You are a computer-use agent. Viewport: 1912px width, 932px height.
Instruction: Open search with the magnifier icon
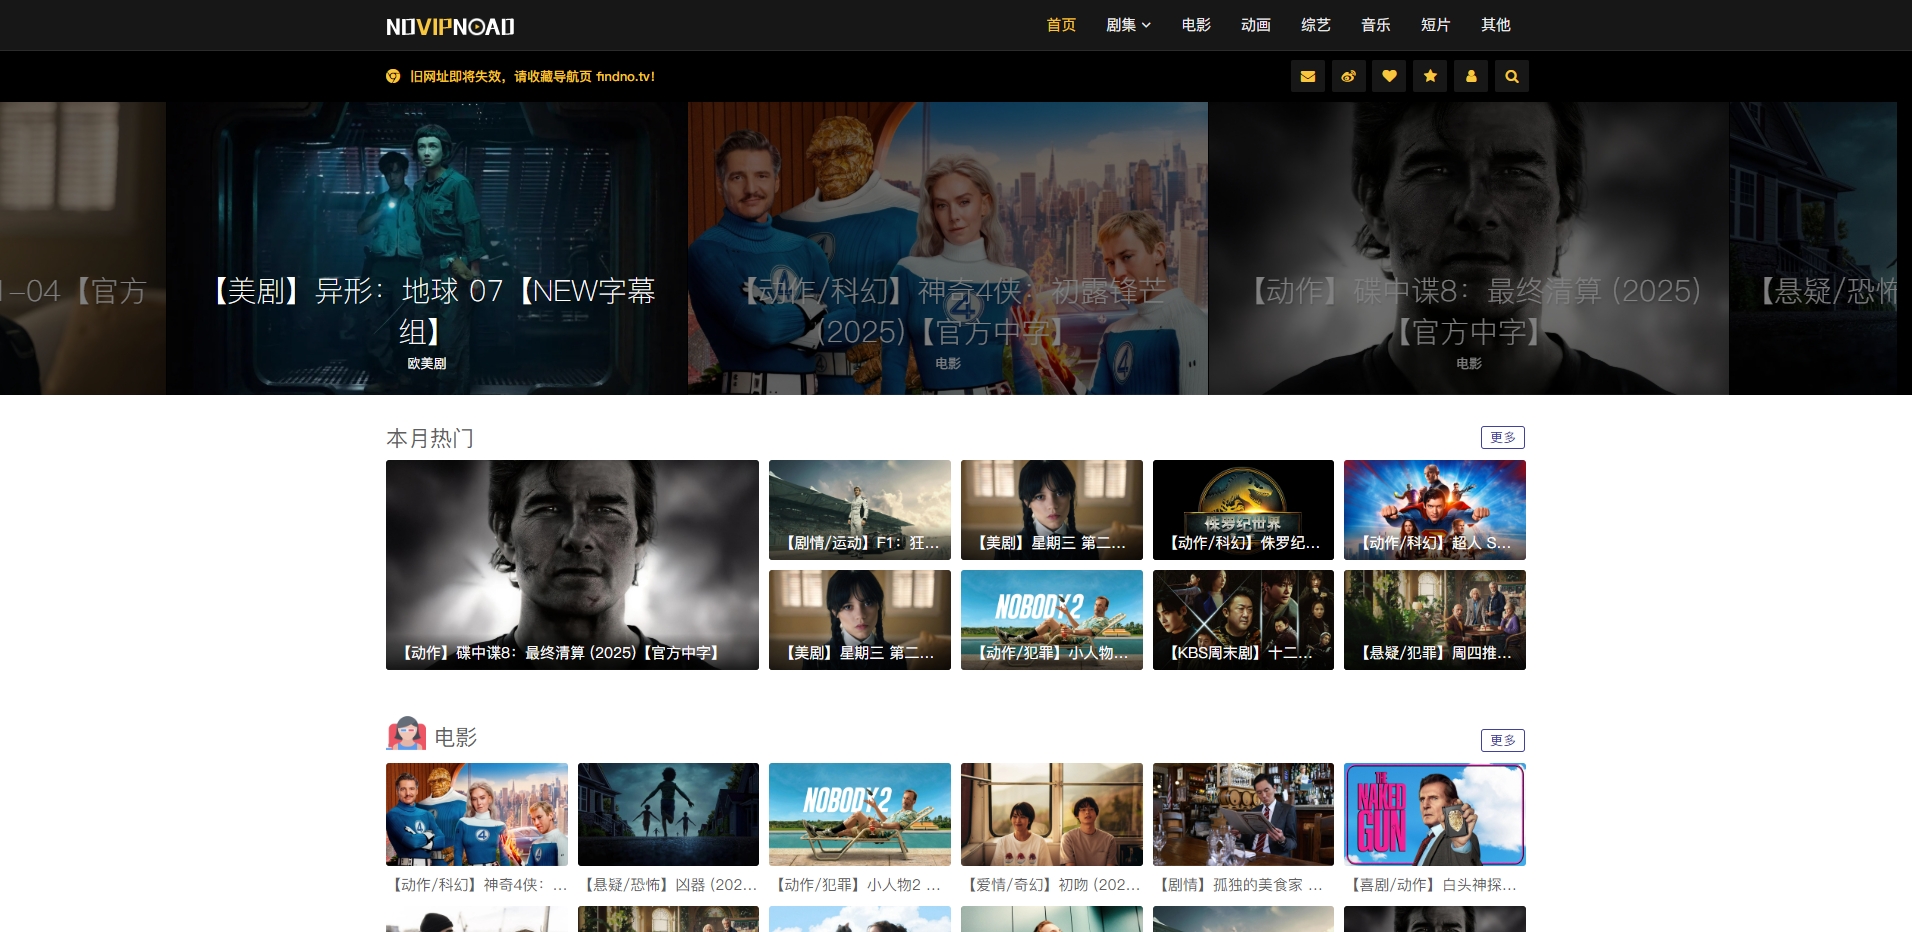pyautogui.click(x=1511, y=76)
